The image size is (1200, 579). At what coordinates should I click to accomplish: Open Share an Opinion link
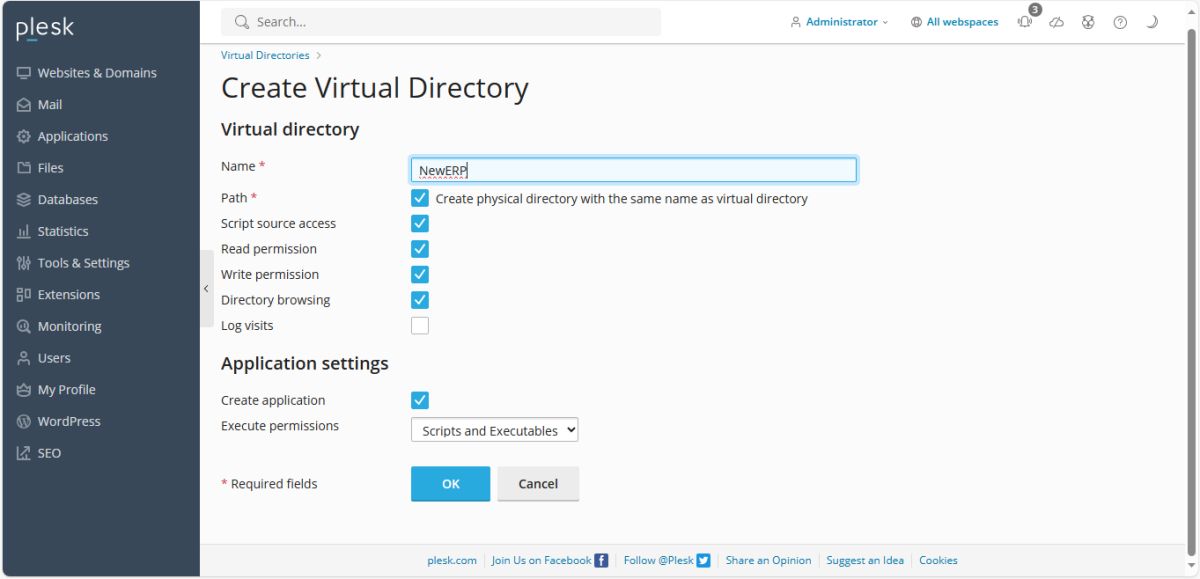click(x=768, y=560)
